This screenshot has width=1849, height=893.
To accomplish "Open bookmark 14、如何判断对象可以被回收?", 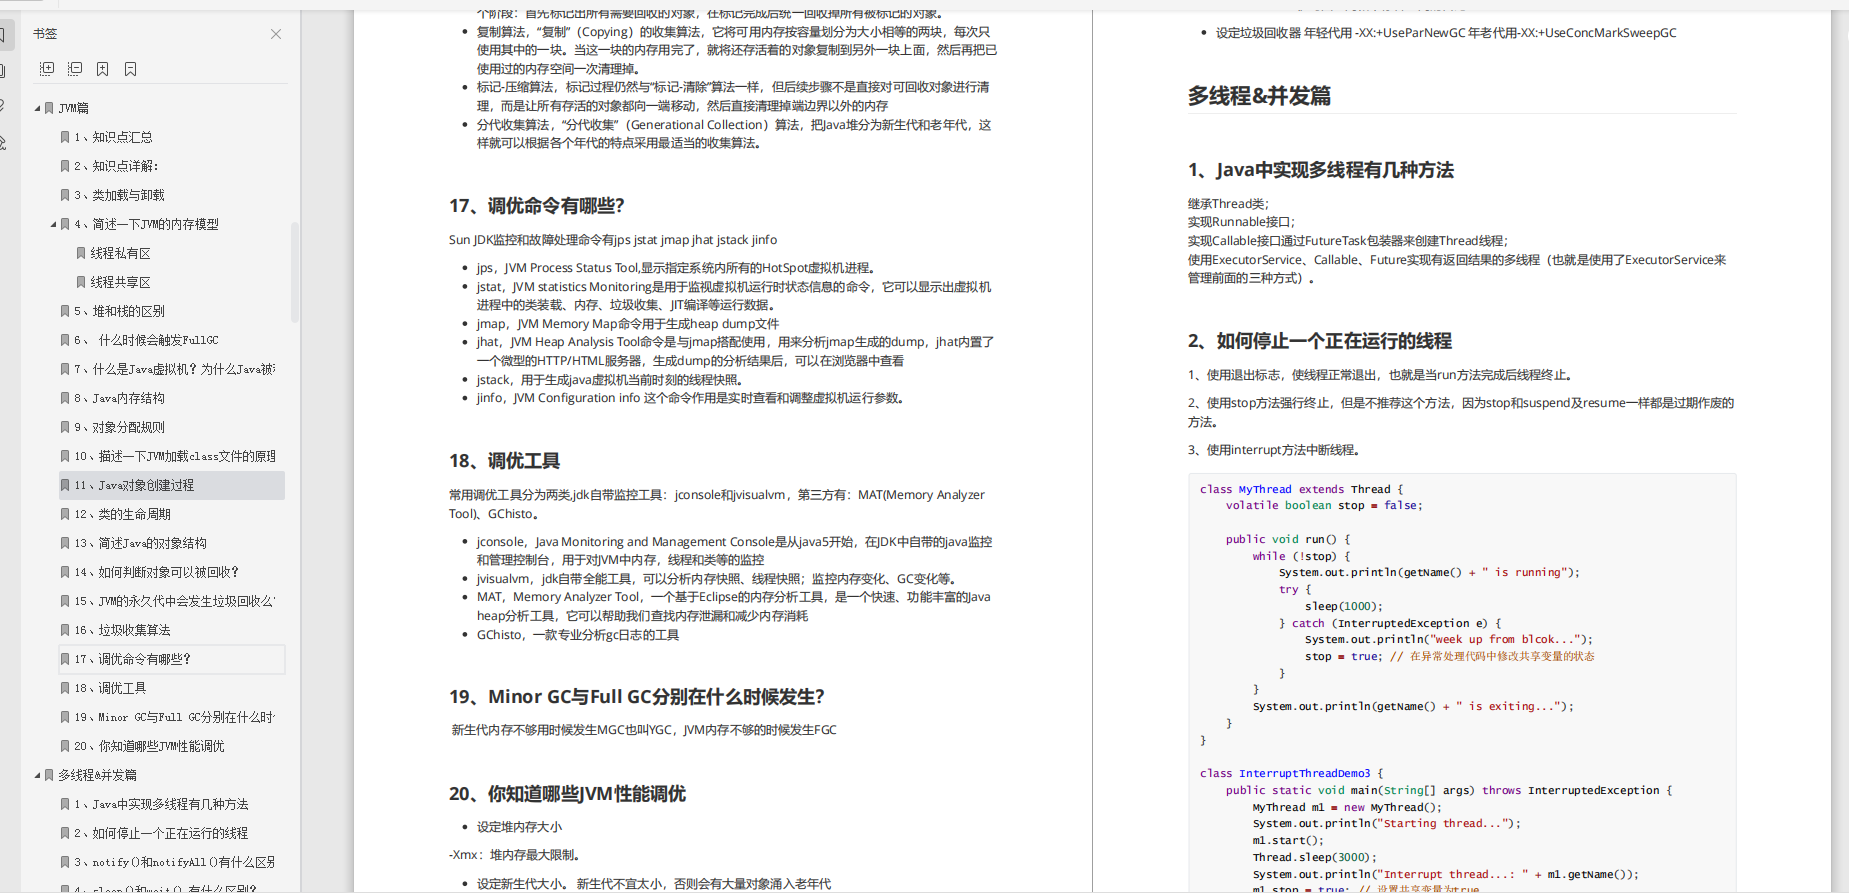I will tap(156, 572).
